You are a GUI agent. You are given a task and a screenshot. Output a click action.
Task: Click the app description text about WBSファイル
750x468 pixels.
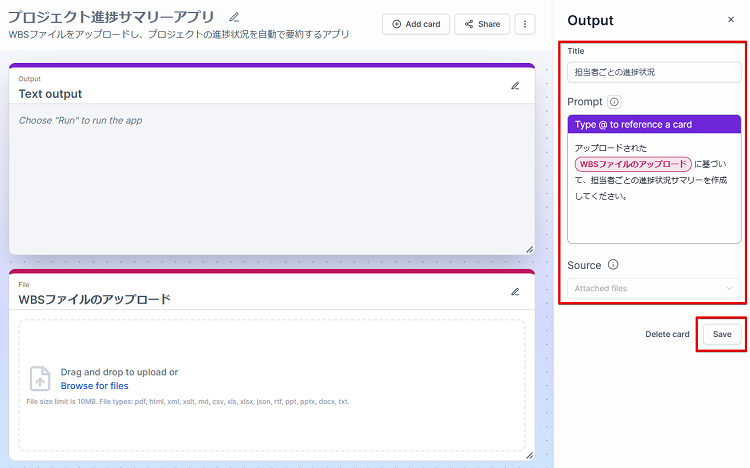(x=179, y=34)
